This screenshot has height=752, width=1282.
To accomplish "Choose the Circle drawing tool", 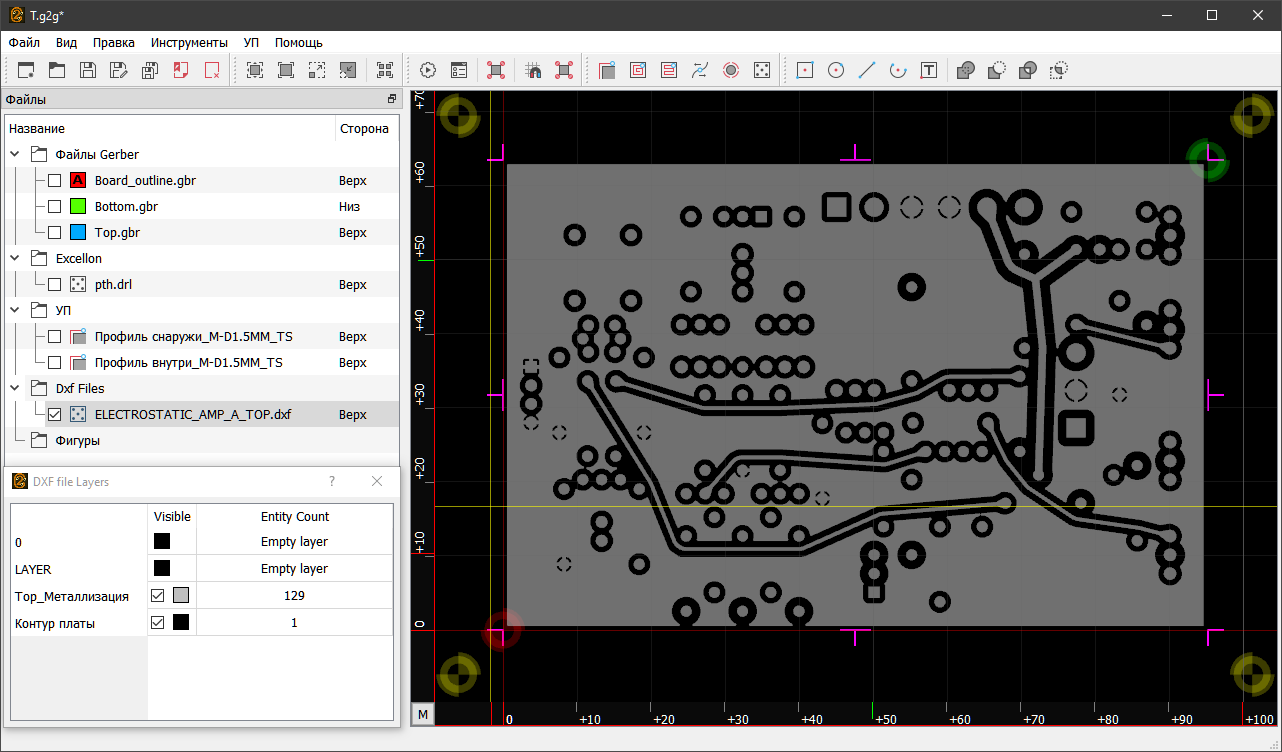I will coord(836,70).
